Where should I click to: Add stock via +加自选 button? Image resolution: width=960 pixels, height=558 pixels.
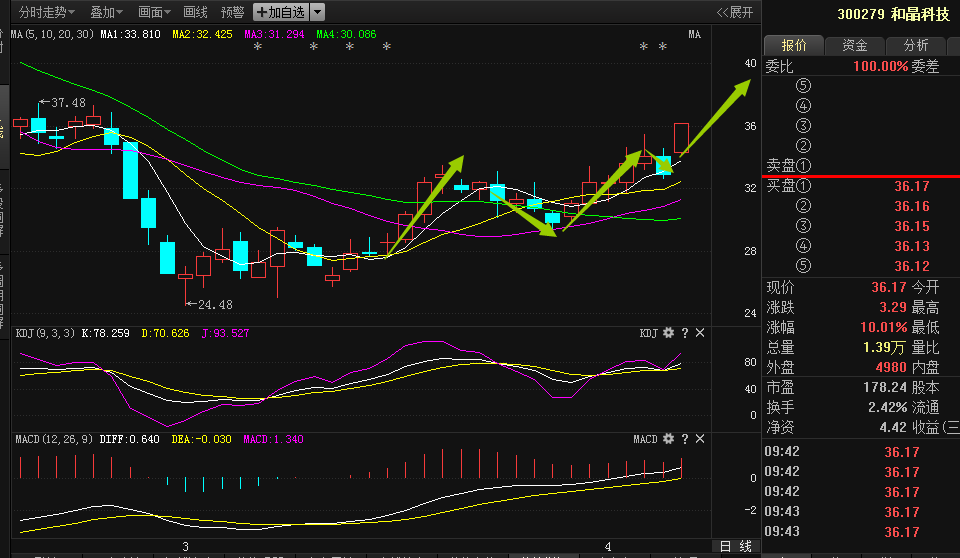(281, 12)
